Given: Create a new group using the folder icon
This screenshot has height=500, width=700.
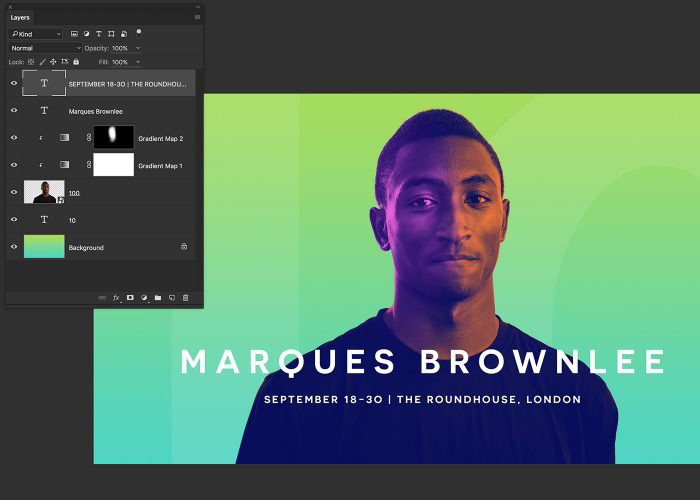Looking at the screenshot, I should click(x=158, y=298).
